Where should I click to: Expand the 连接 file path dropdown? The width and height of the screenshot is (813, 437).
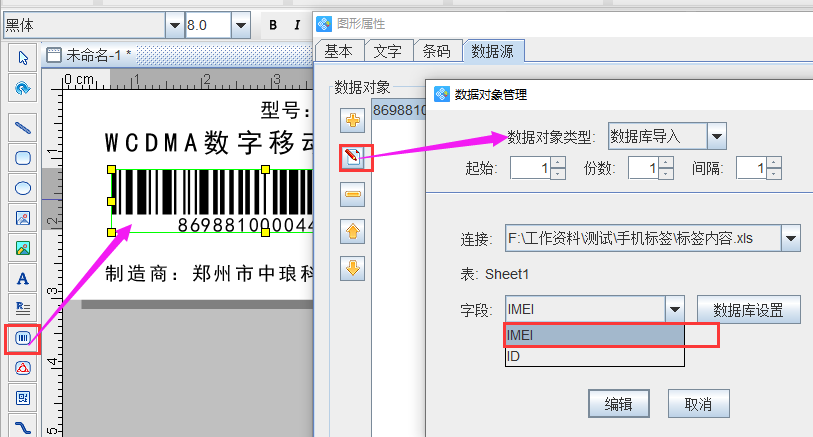tap(791, 238)
